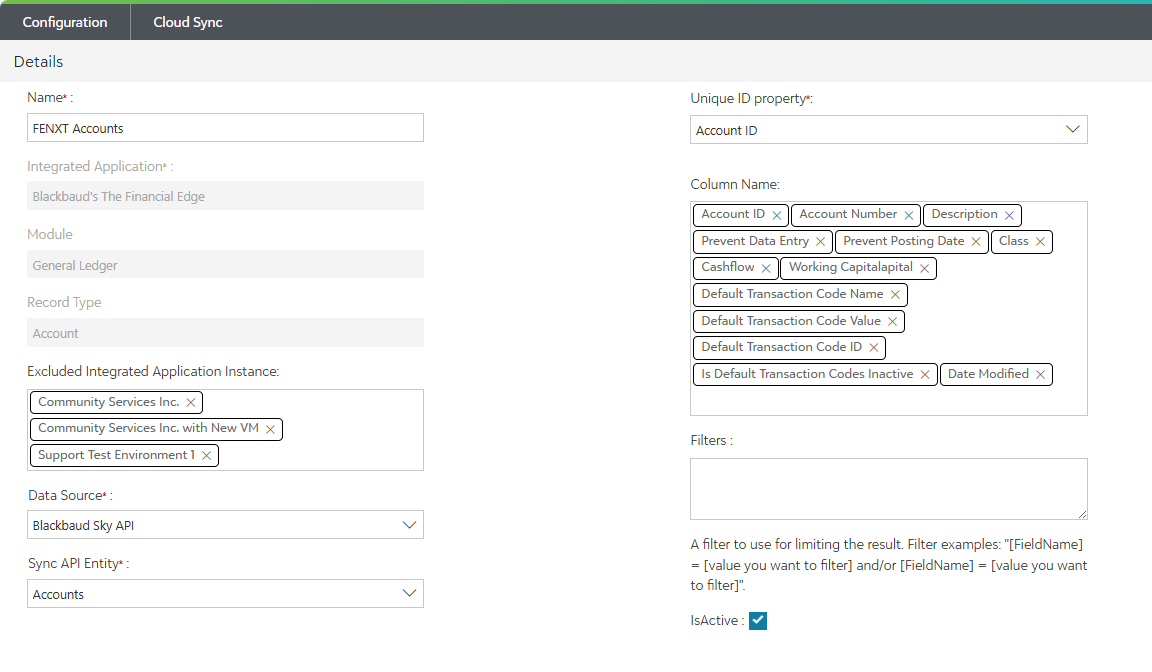Remove the Class column tag

[x=1040, y=242]
